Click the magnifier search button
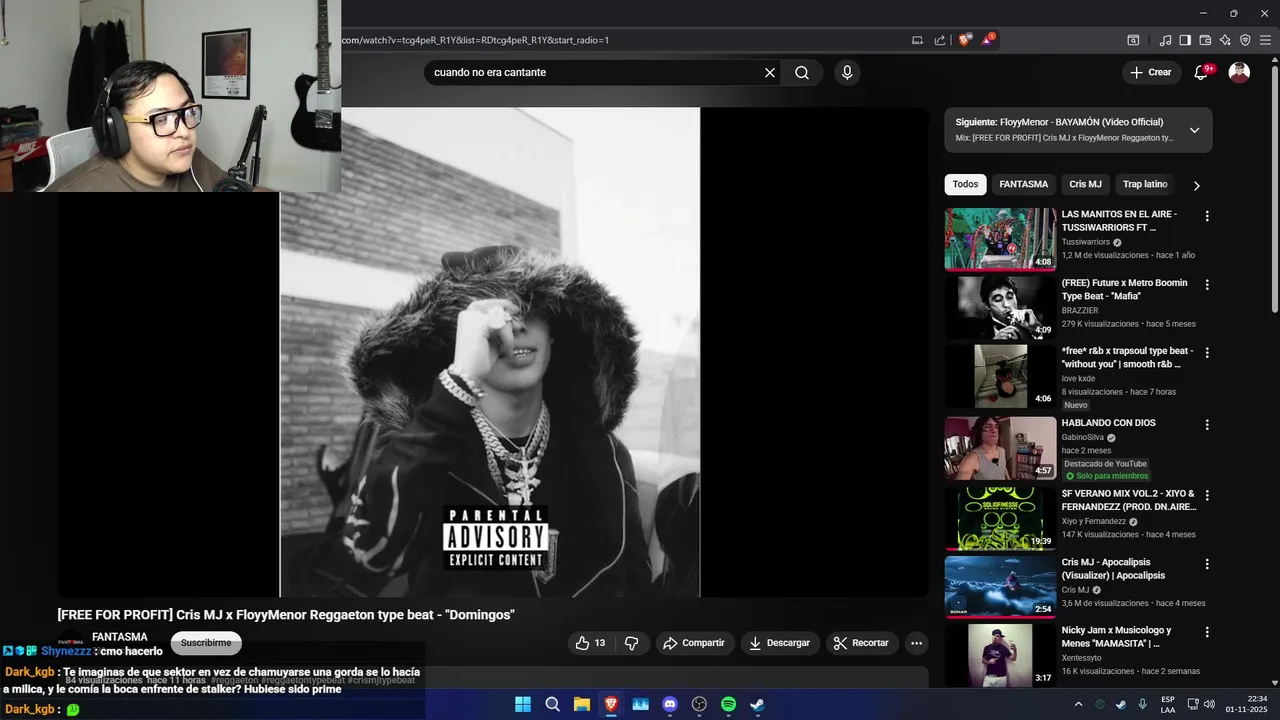 (x=802, y=72)
